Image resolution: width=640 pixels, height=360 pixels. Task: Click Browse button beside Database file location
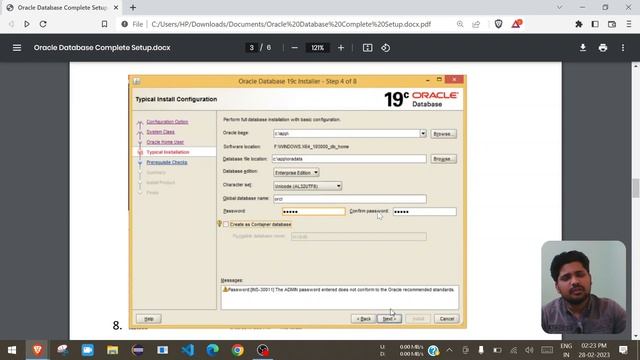pyautogui.click(x=443, y=159)
